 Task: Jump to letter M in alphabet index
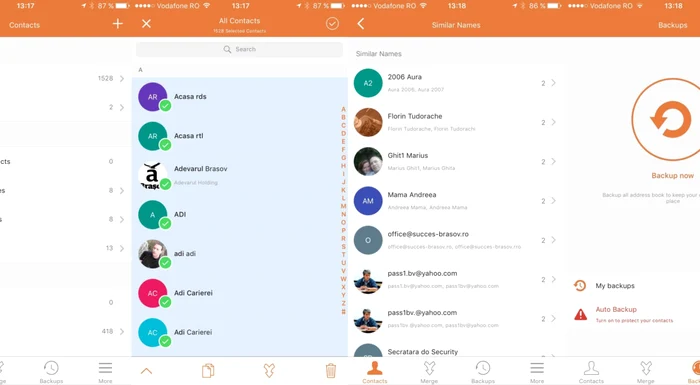[x=343, y=206]
